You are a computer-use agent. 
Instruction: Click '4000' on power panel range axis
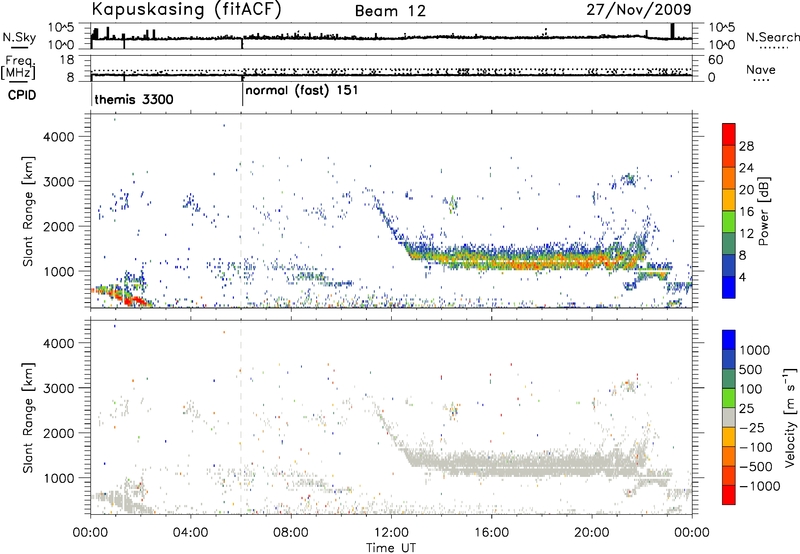click(x=59, y=137)
